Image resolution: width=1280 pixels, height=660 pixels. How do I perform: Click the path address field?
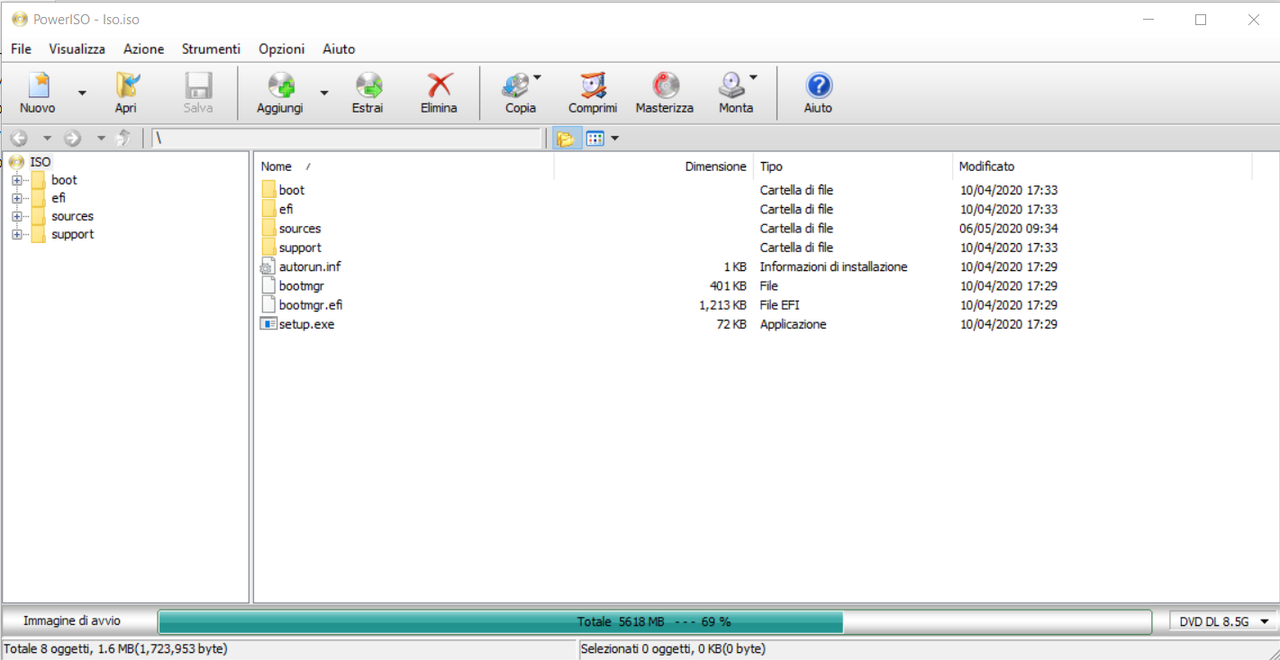pos(346,138)
